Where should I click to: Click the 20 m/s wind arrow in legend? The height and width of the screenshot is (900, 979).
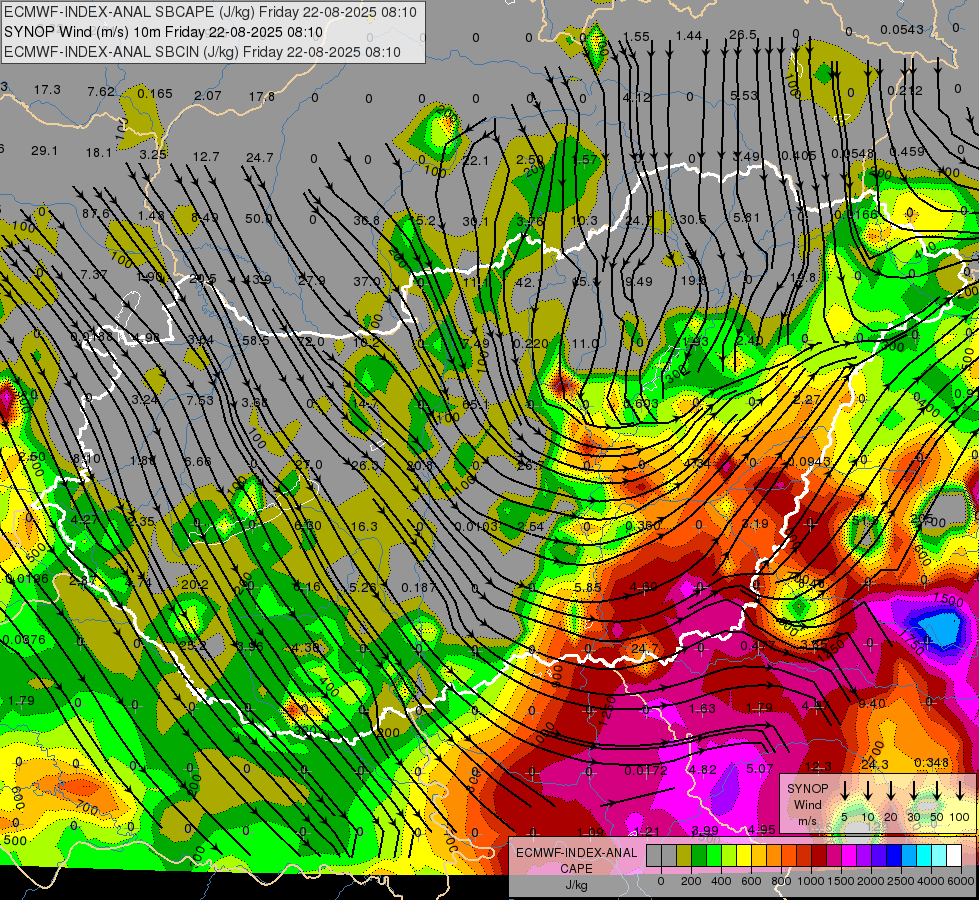pyautogui.click(x=890, y=790)
